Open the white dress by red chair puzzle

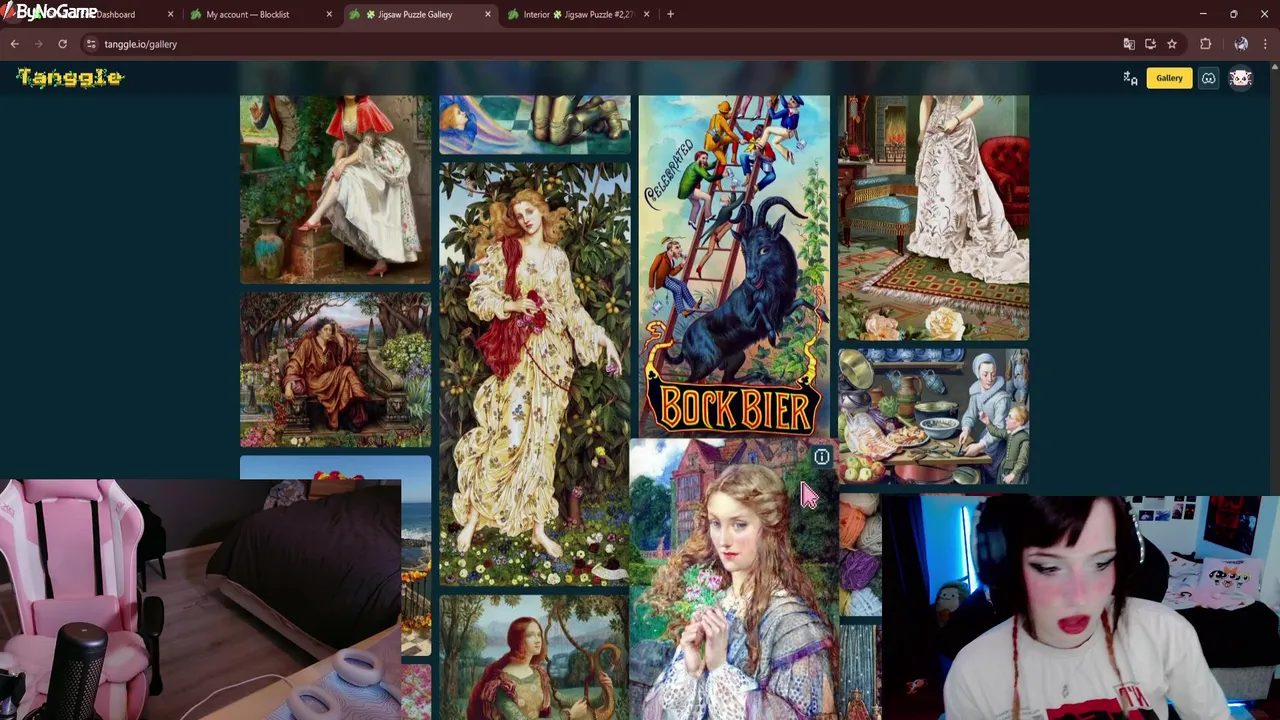[933, 218]
